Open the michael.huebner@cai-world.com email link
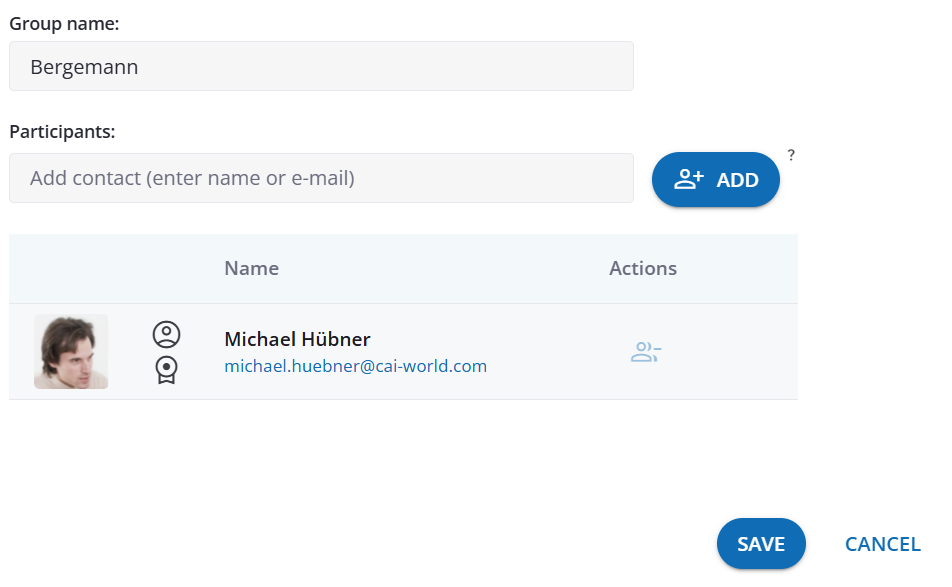952x587 pixels. (x=355, y=366)
